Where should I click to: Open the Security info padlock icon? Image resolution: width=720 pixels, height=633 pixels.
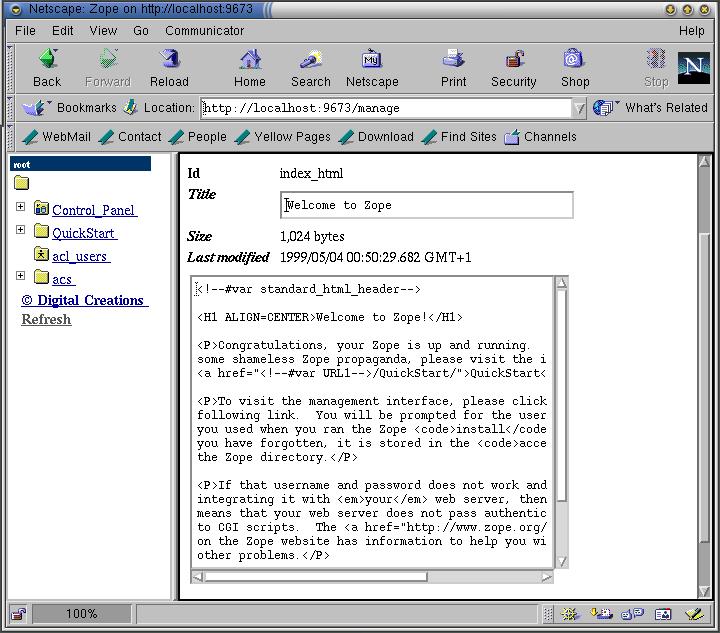(x=514, y=59)
